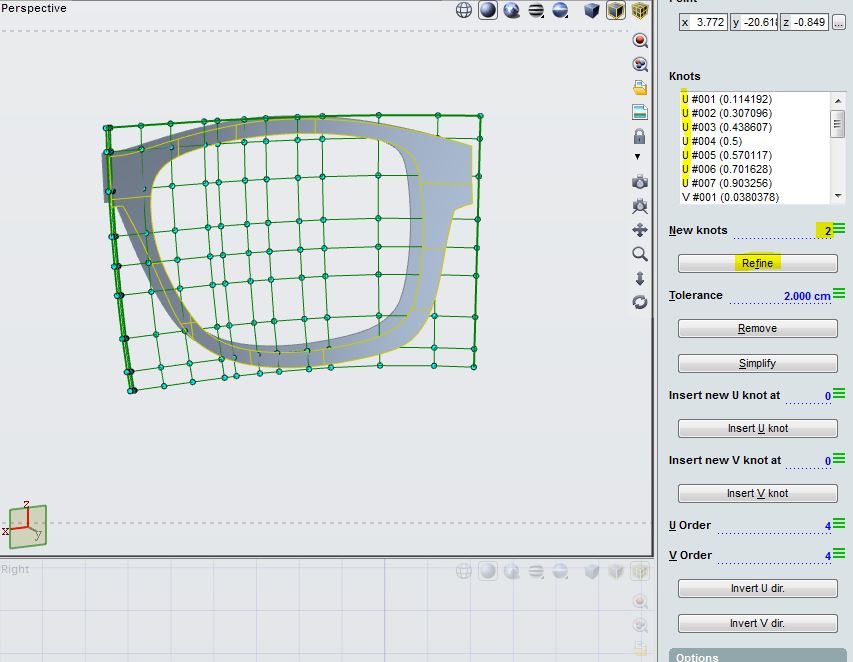Click green slider icon for Insert new U knot
853x662 pixels.
tap(839, 393)
